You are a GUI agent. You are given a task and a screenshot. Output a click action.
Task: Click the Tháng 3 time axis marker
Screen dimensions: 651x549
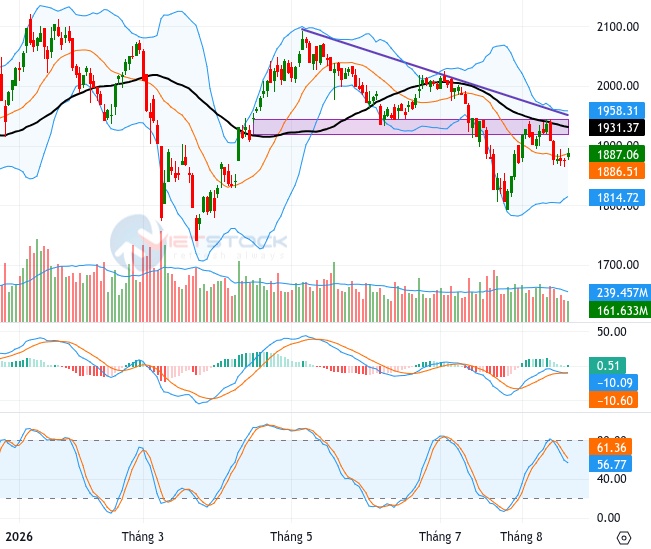pos(143,537)
